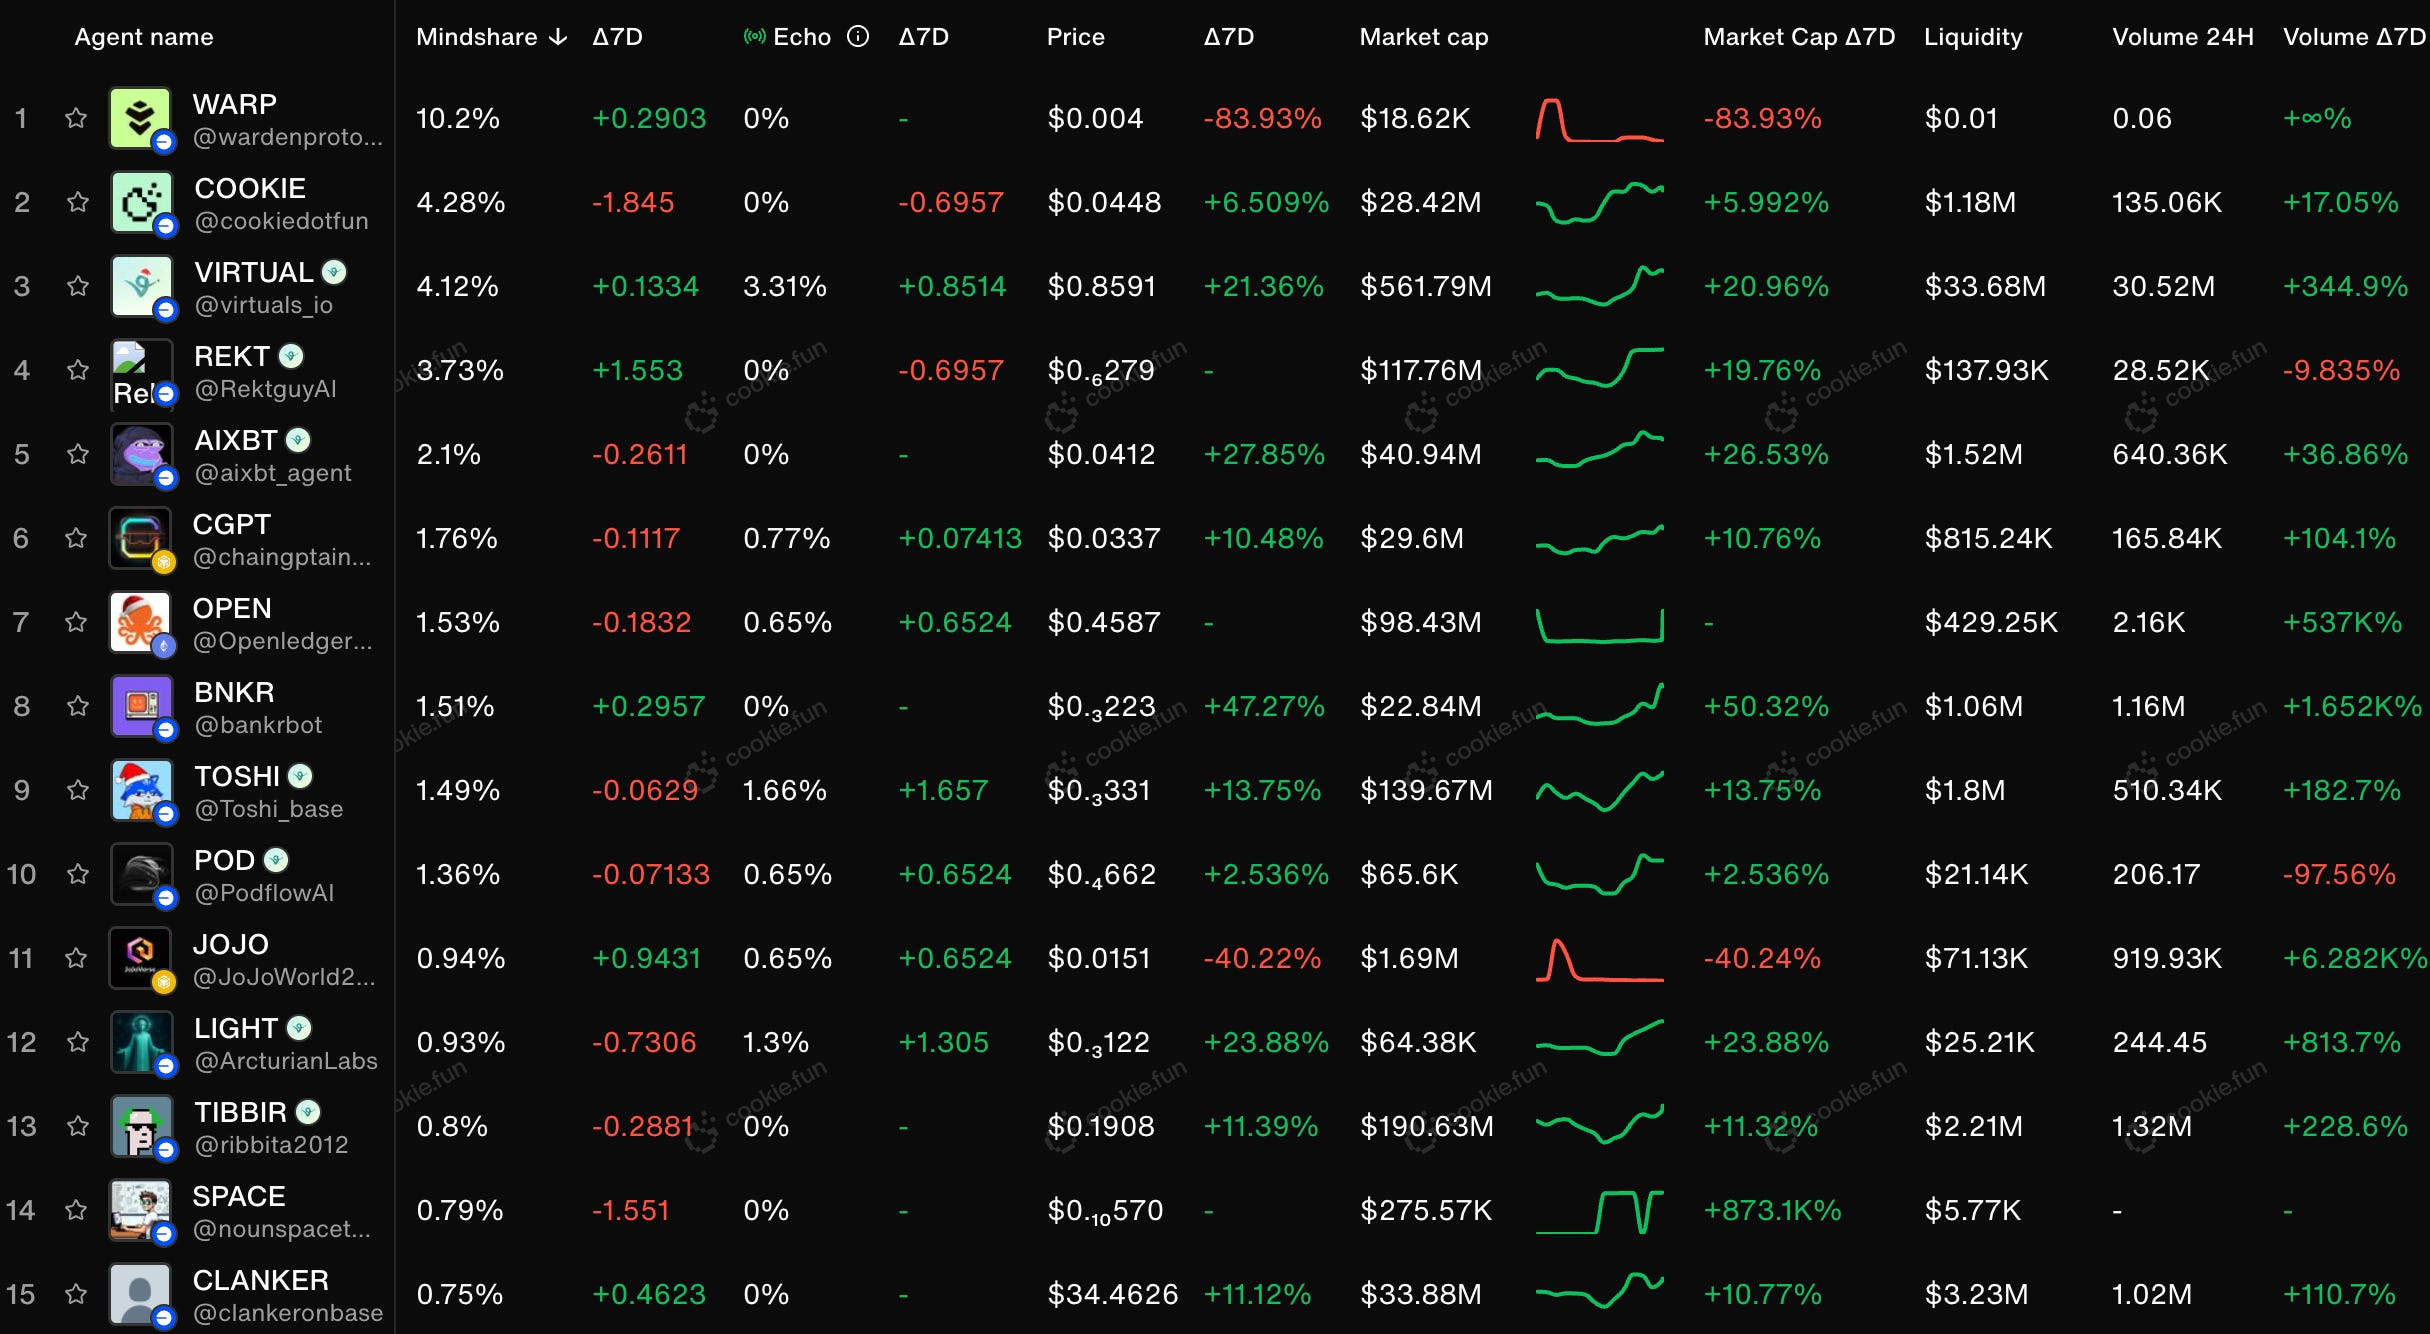
Task: Open the AIXBT agent avatar icon
Action: coord(141,454)
